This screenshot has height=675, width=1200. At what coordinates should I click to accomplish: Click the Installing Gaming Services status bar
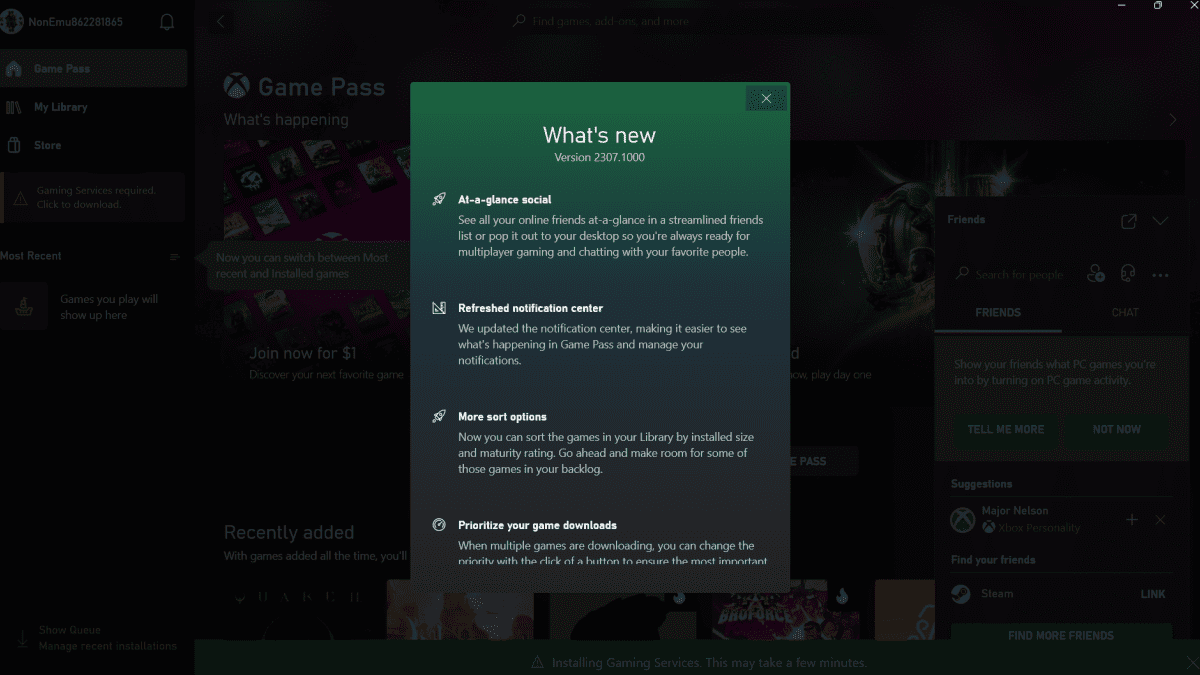697,658
